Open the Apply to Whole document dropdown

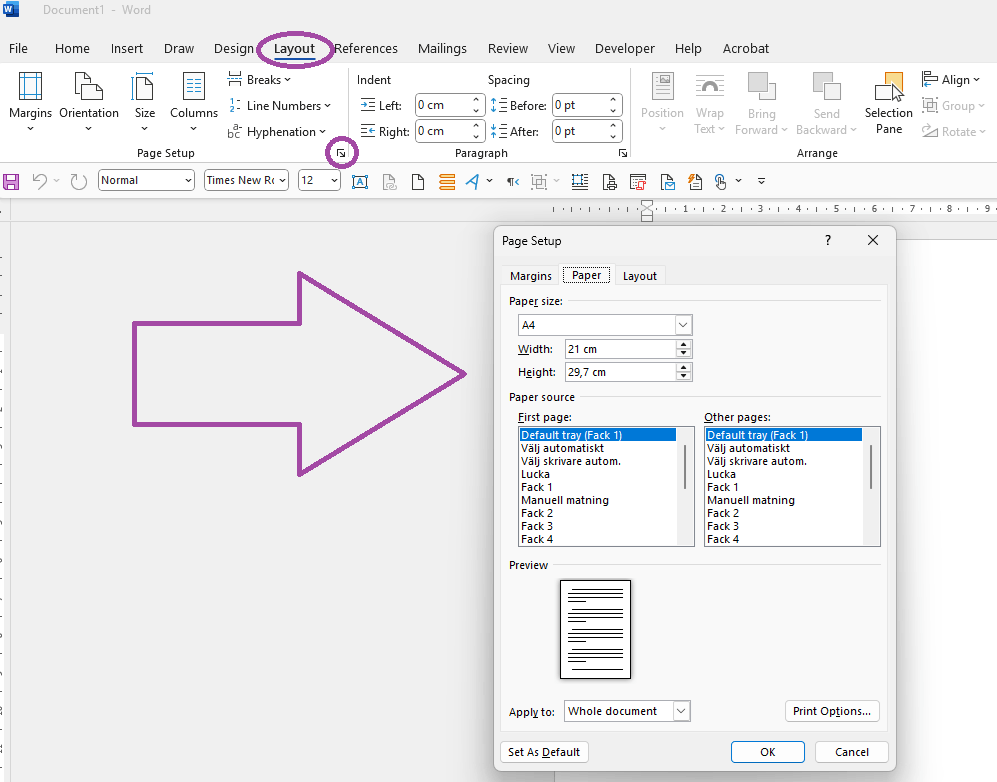coord(681,711)
